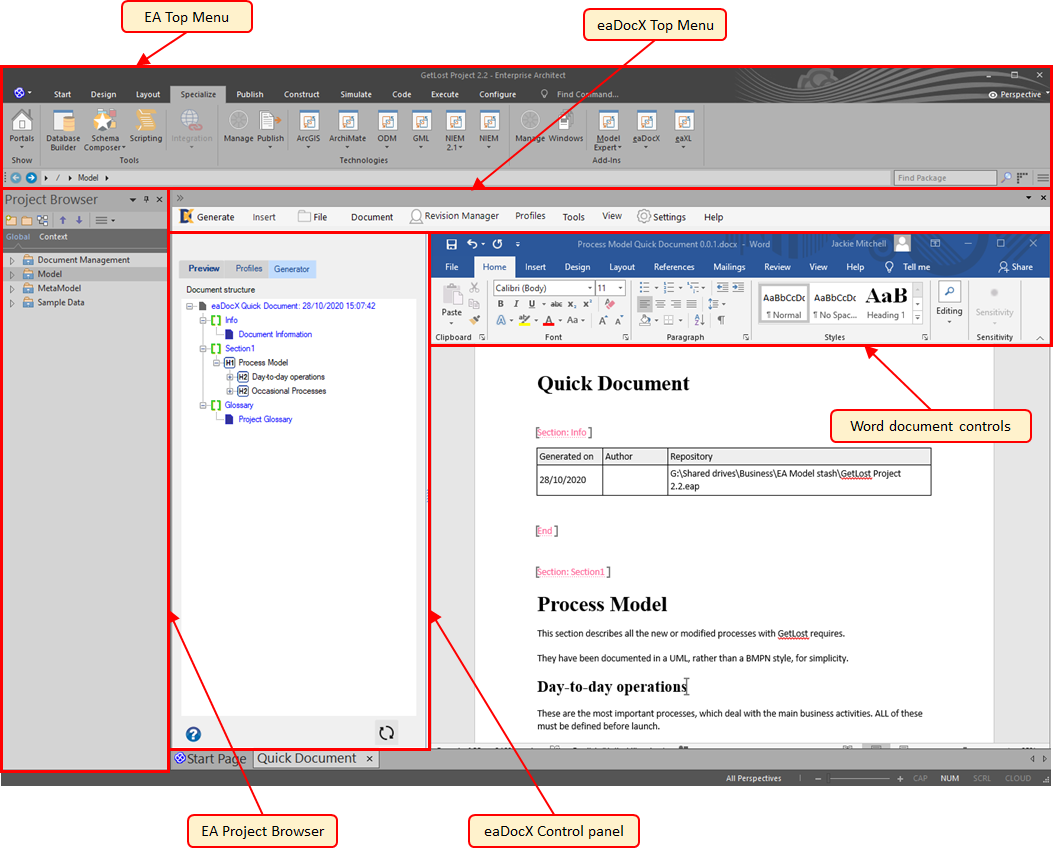Toggle superscript in Word Font group
The image size is (1053, 850).
pyautogui.click(x=587, y=303)
